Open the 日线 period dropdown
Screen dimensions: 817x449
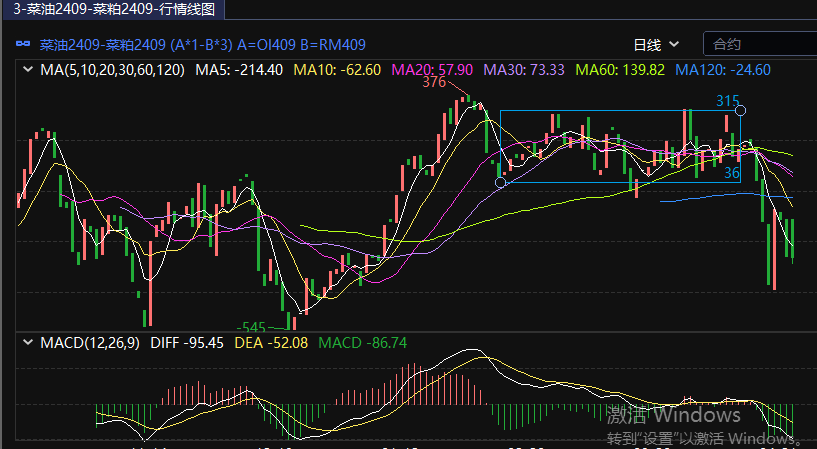656,45
